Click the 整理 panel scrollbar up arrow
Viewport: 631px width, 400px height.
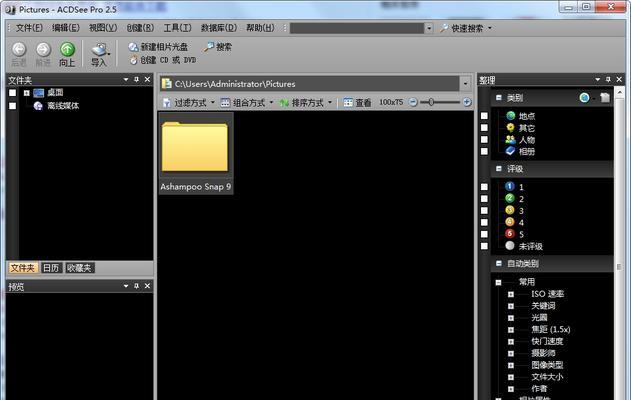[619, 93]
